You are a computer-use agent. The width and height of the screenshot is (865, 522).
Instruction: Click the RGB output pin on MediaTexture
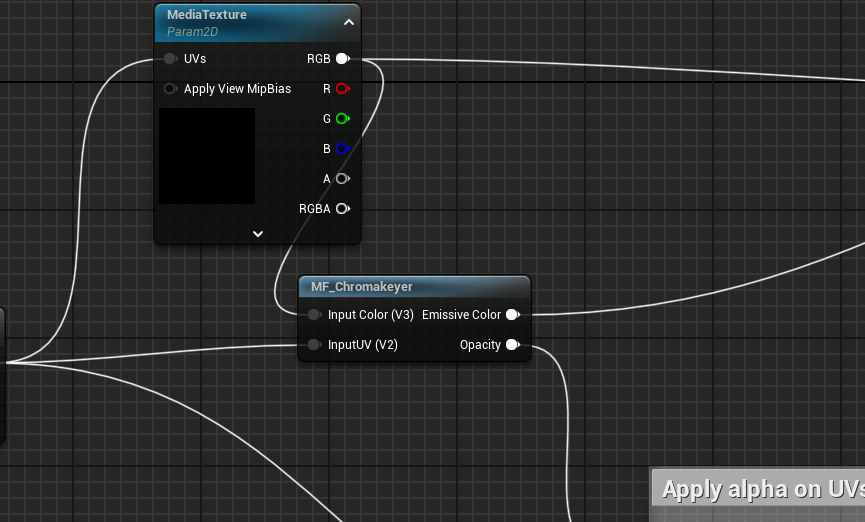point(343,58)
